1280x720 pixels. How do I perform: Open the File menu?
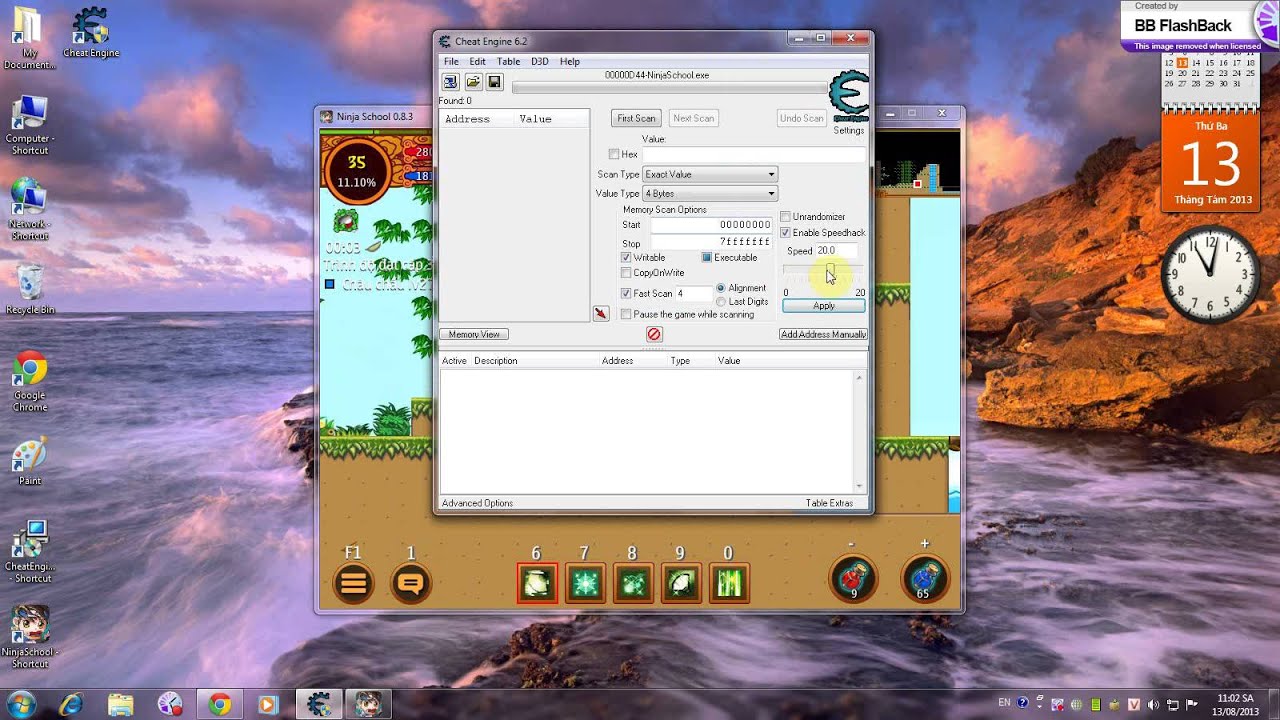click(451, 62)
